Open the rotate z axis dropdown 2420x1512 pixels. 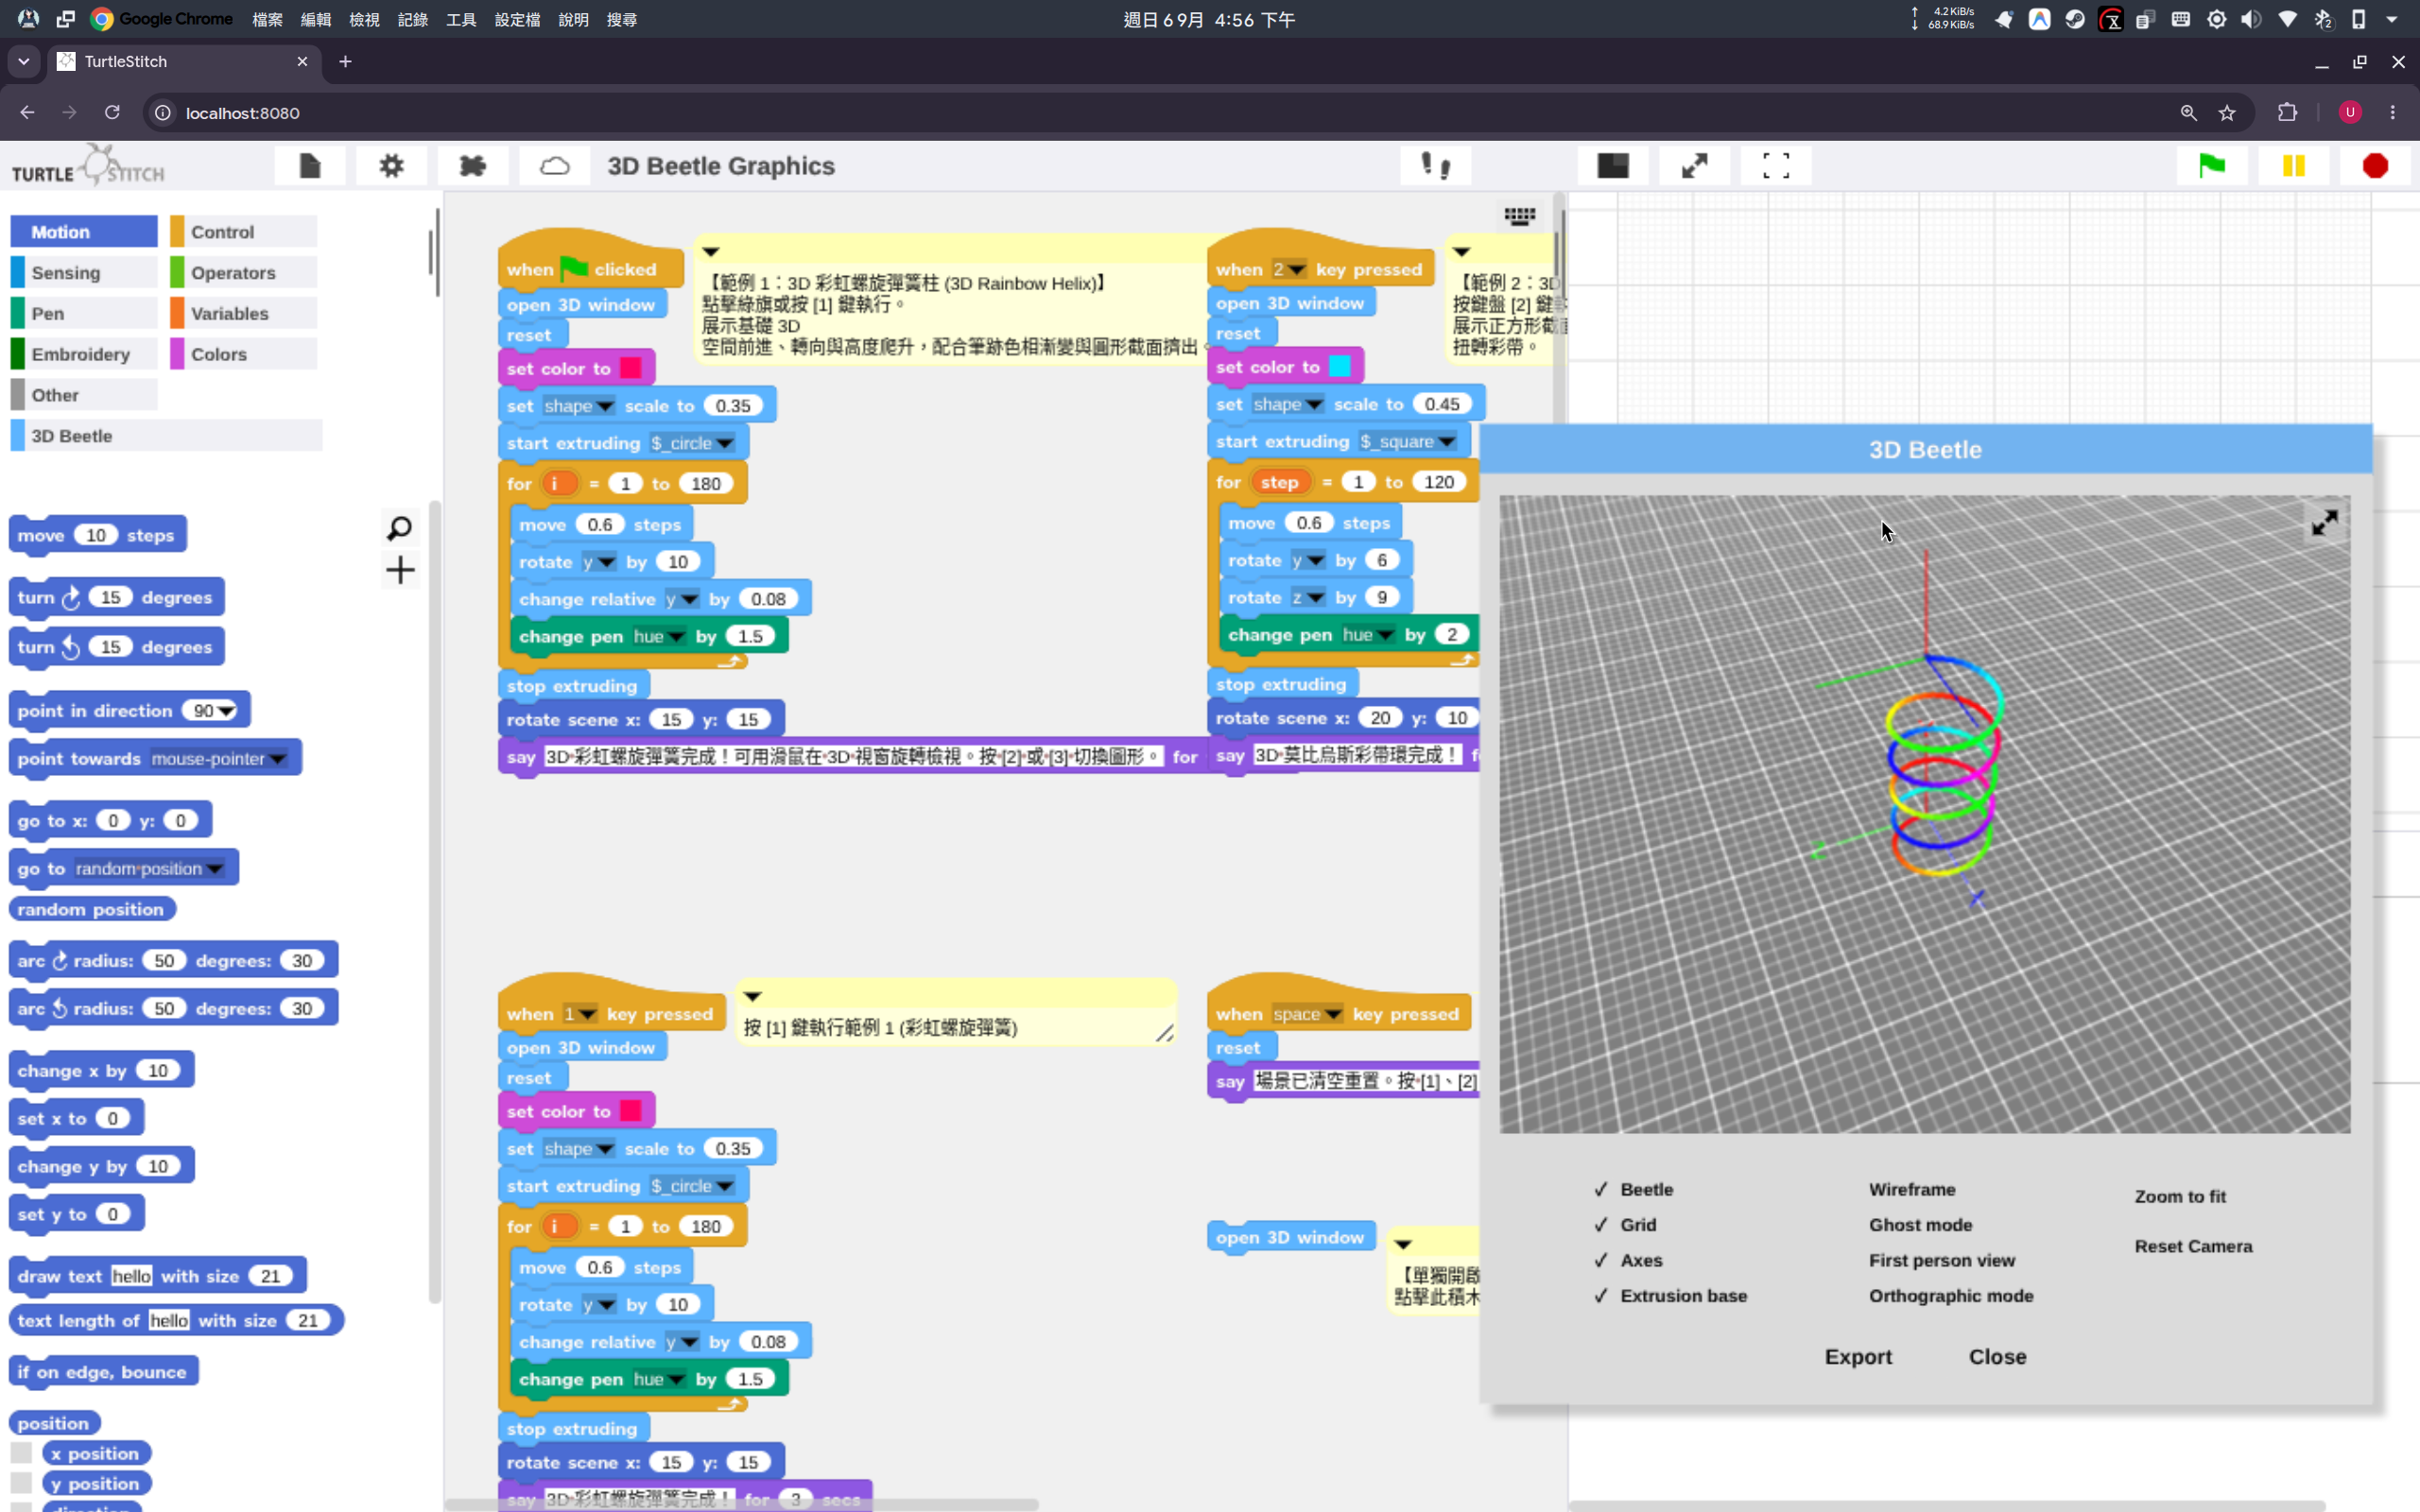click(1316, 598)
